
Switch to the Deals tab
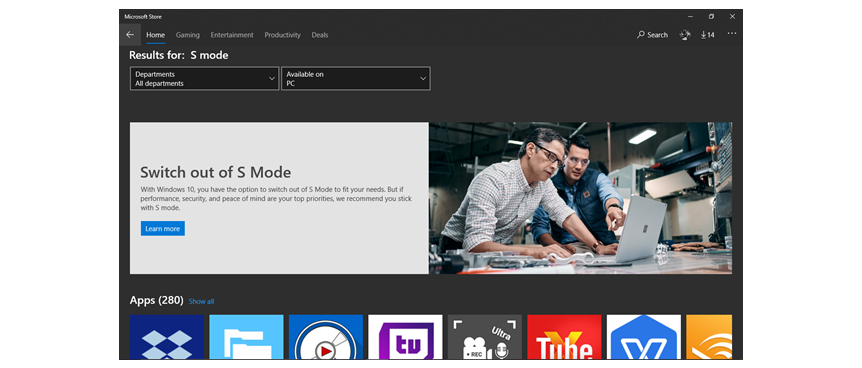coord(320,35)
